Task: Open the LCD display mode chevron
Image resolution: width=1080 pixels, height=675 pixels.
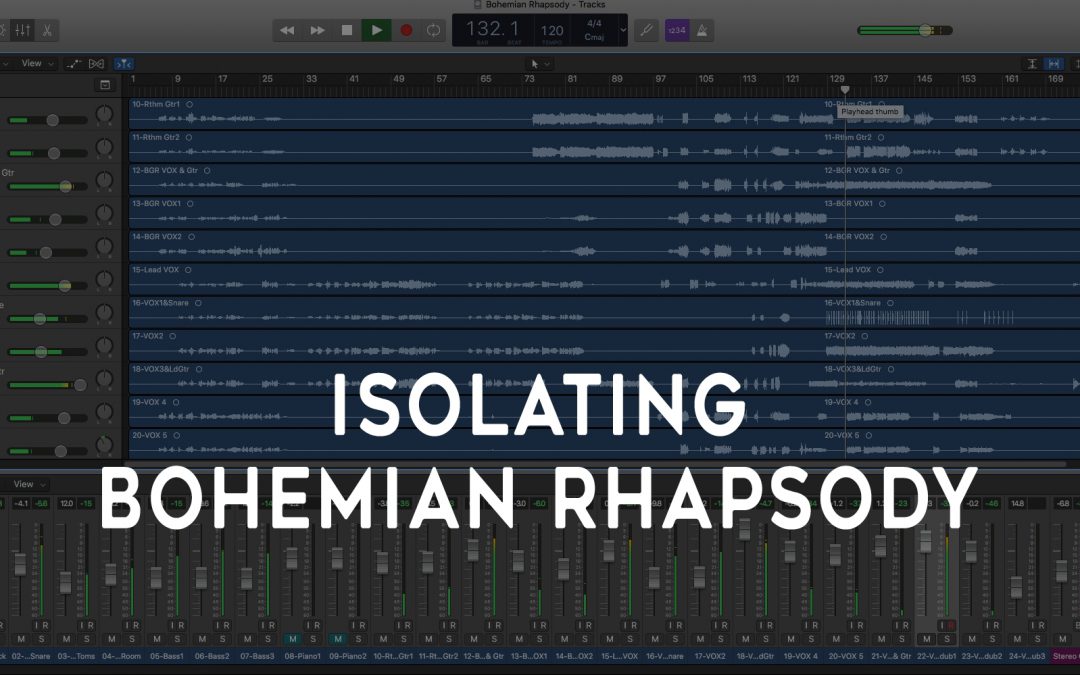Action: [x=623, y=30]
